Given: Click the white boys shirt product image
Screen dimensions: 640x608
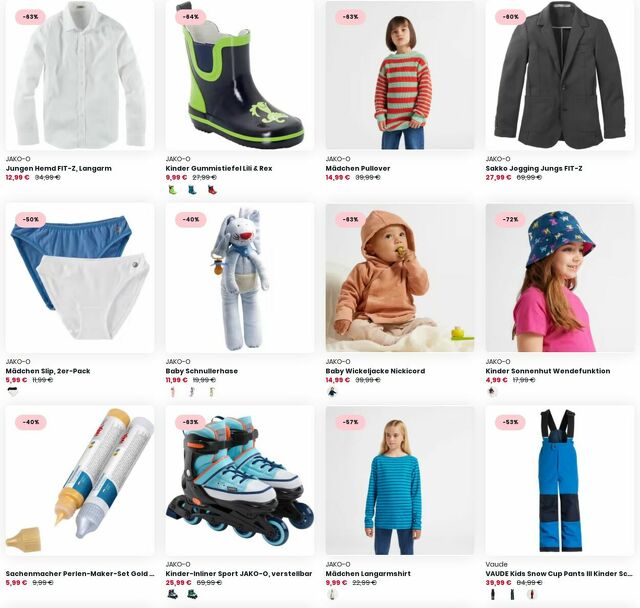Looking at the screenshot, I should coord(80,75).
